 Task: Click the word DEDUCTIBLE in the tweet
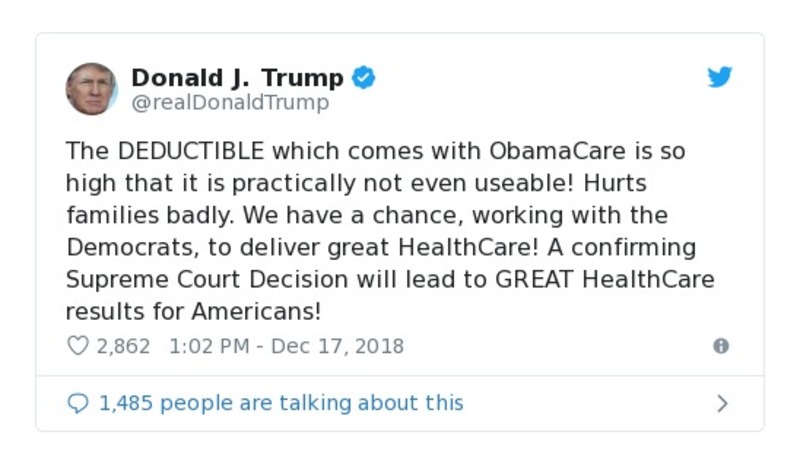[x=191, y=152]
